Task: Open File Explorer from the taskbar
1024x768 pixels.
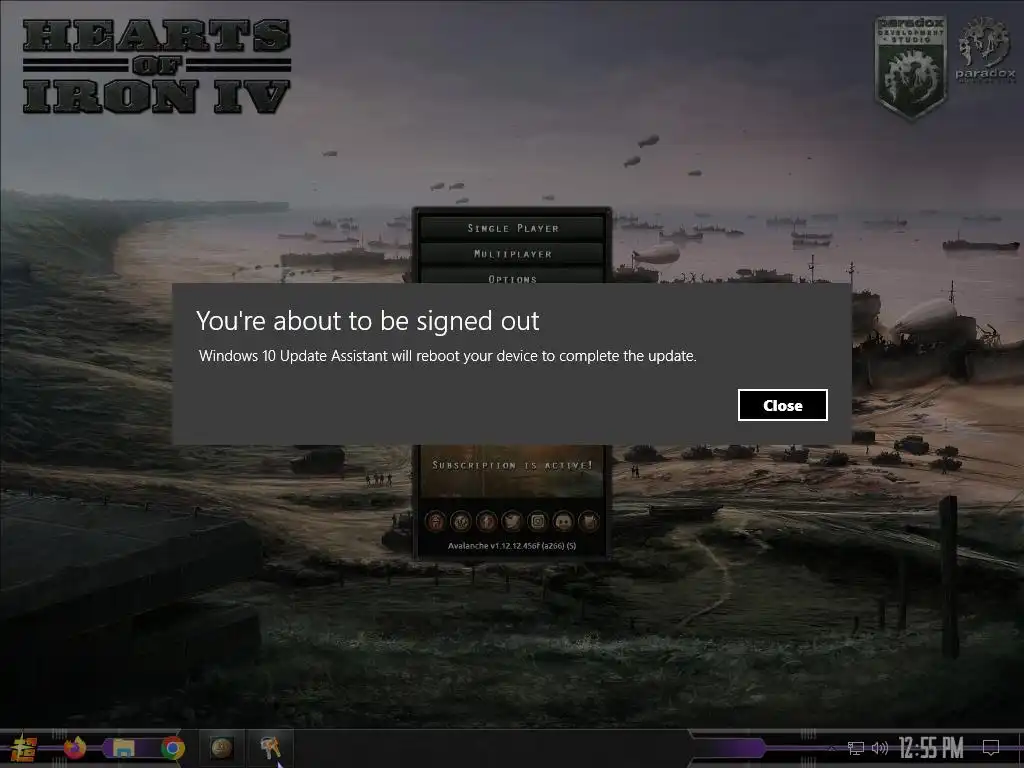Action: (x=123, y=748)
